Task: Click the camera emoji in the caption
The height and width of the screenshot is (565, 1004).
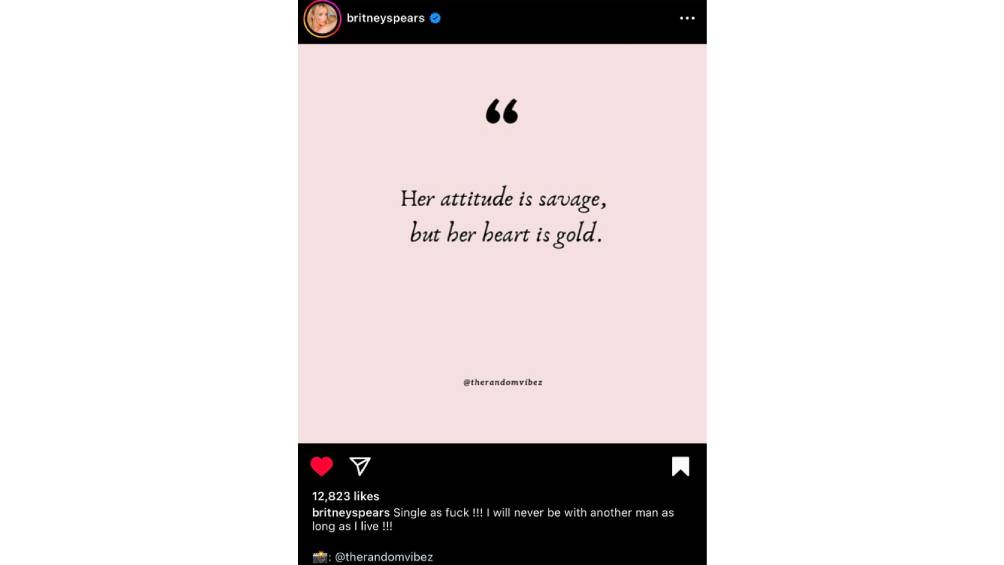Action: coord(320,557)
